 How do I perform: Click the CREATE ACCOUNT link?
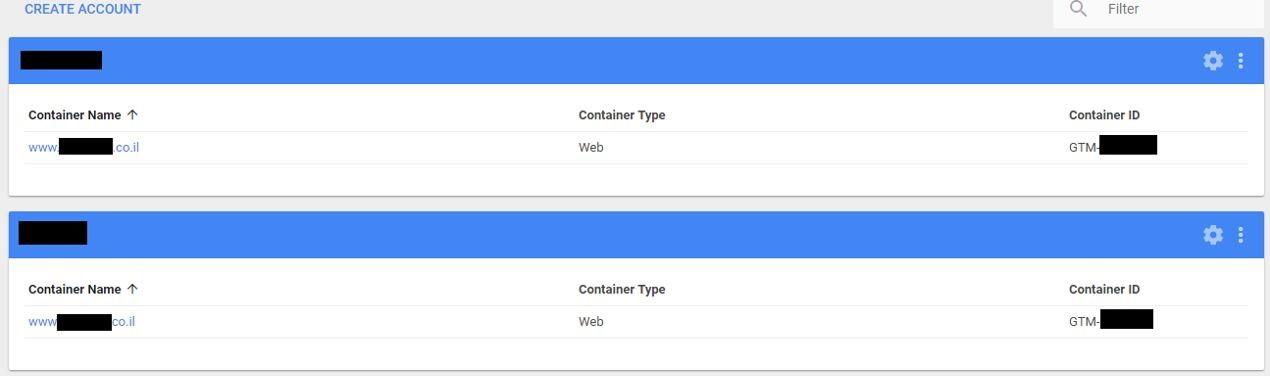(83, 9)
